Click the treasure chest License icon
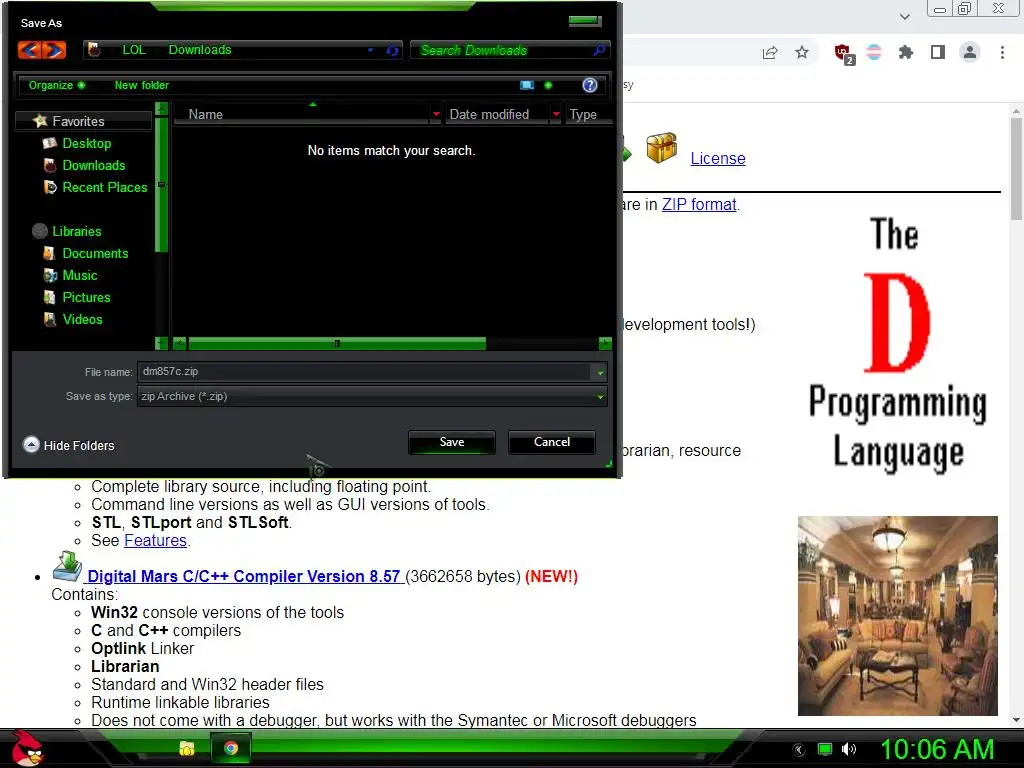 662,148
